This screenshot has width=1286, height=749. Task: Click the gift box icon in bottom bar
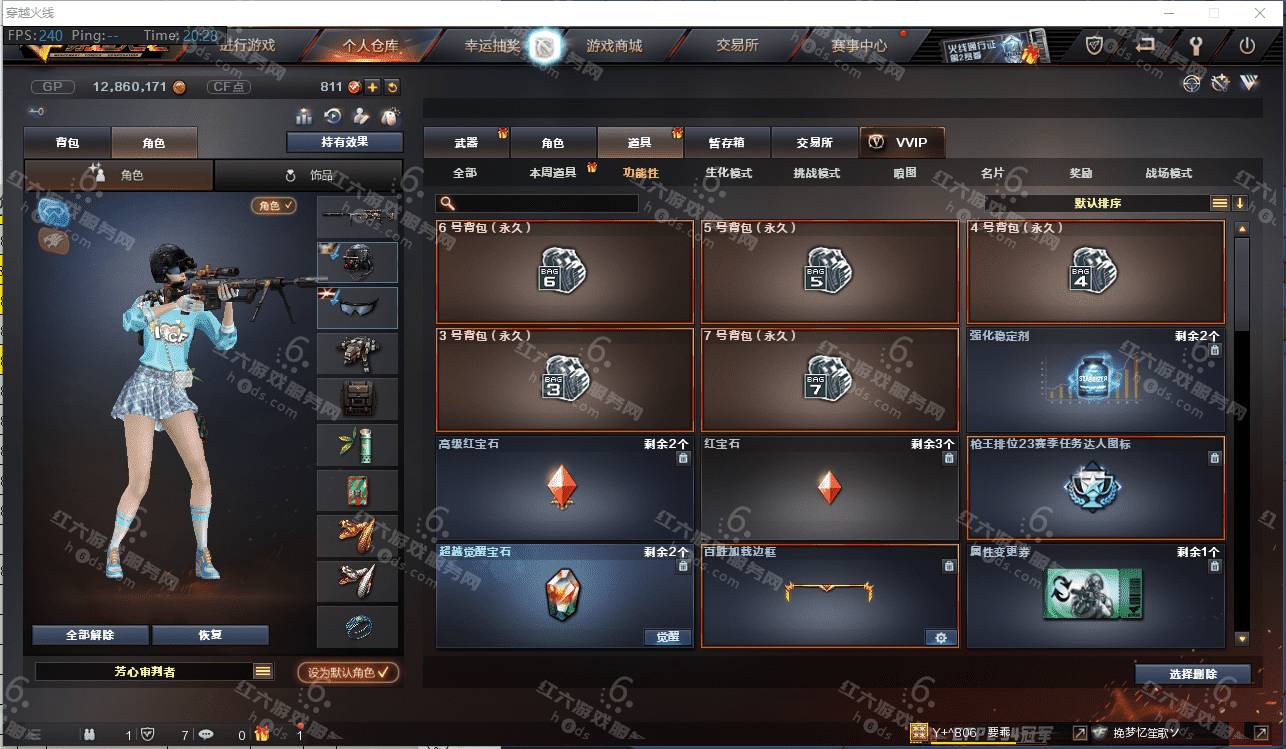(x=262, y=734)
